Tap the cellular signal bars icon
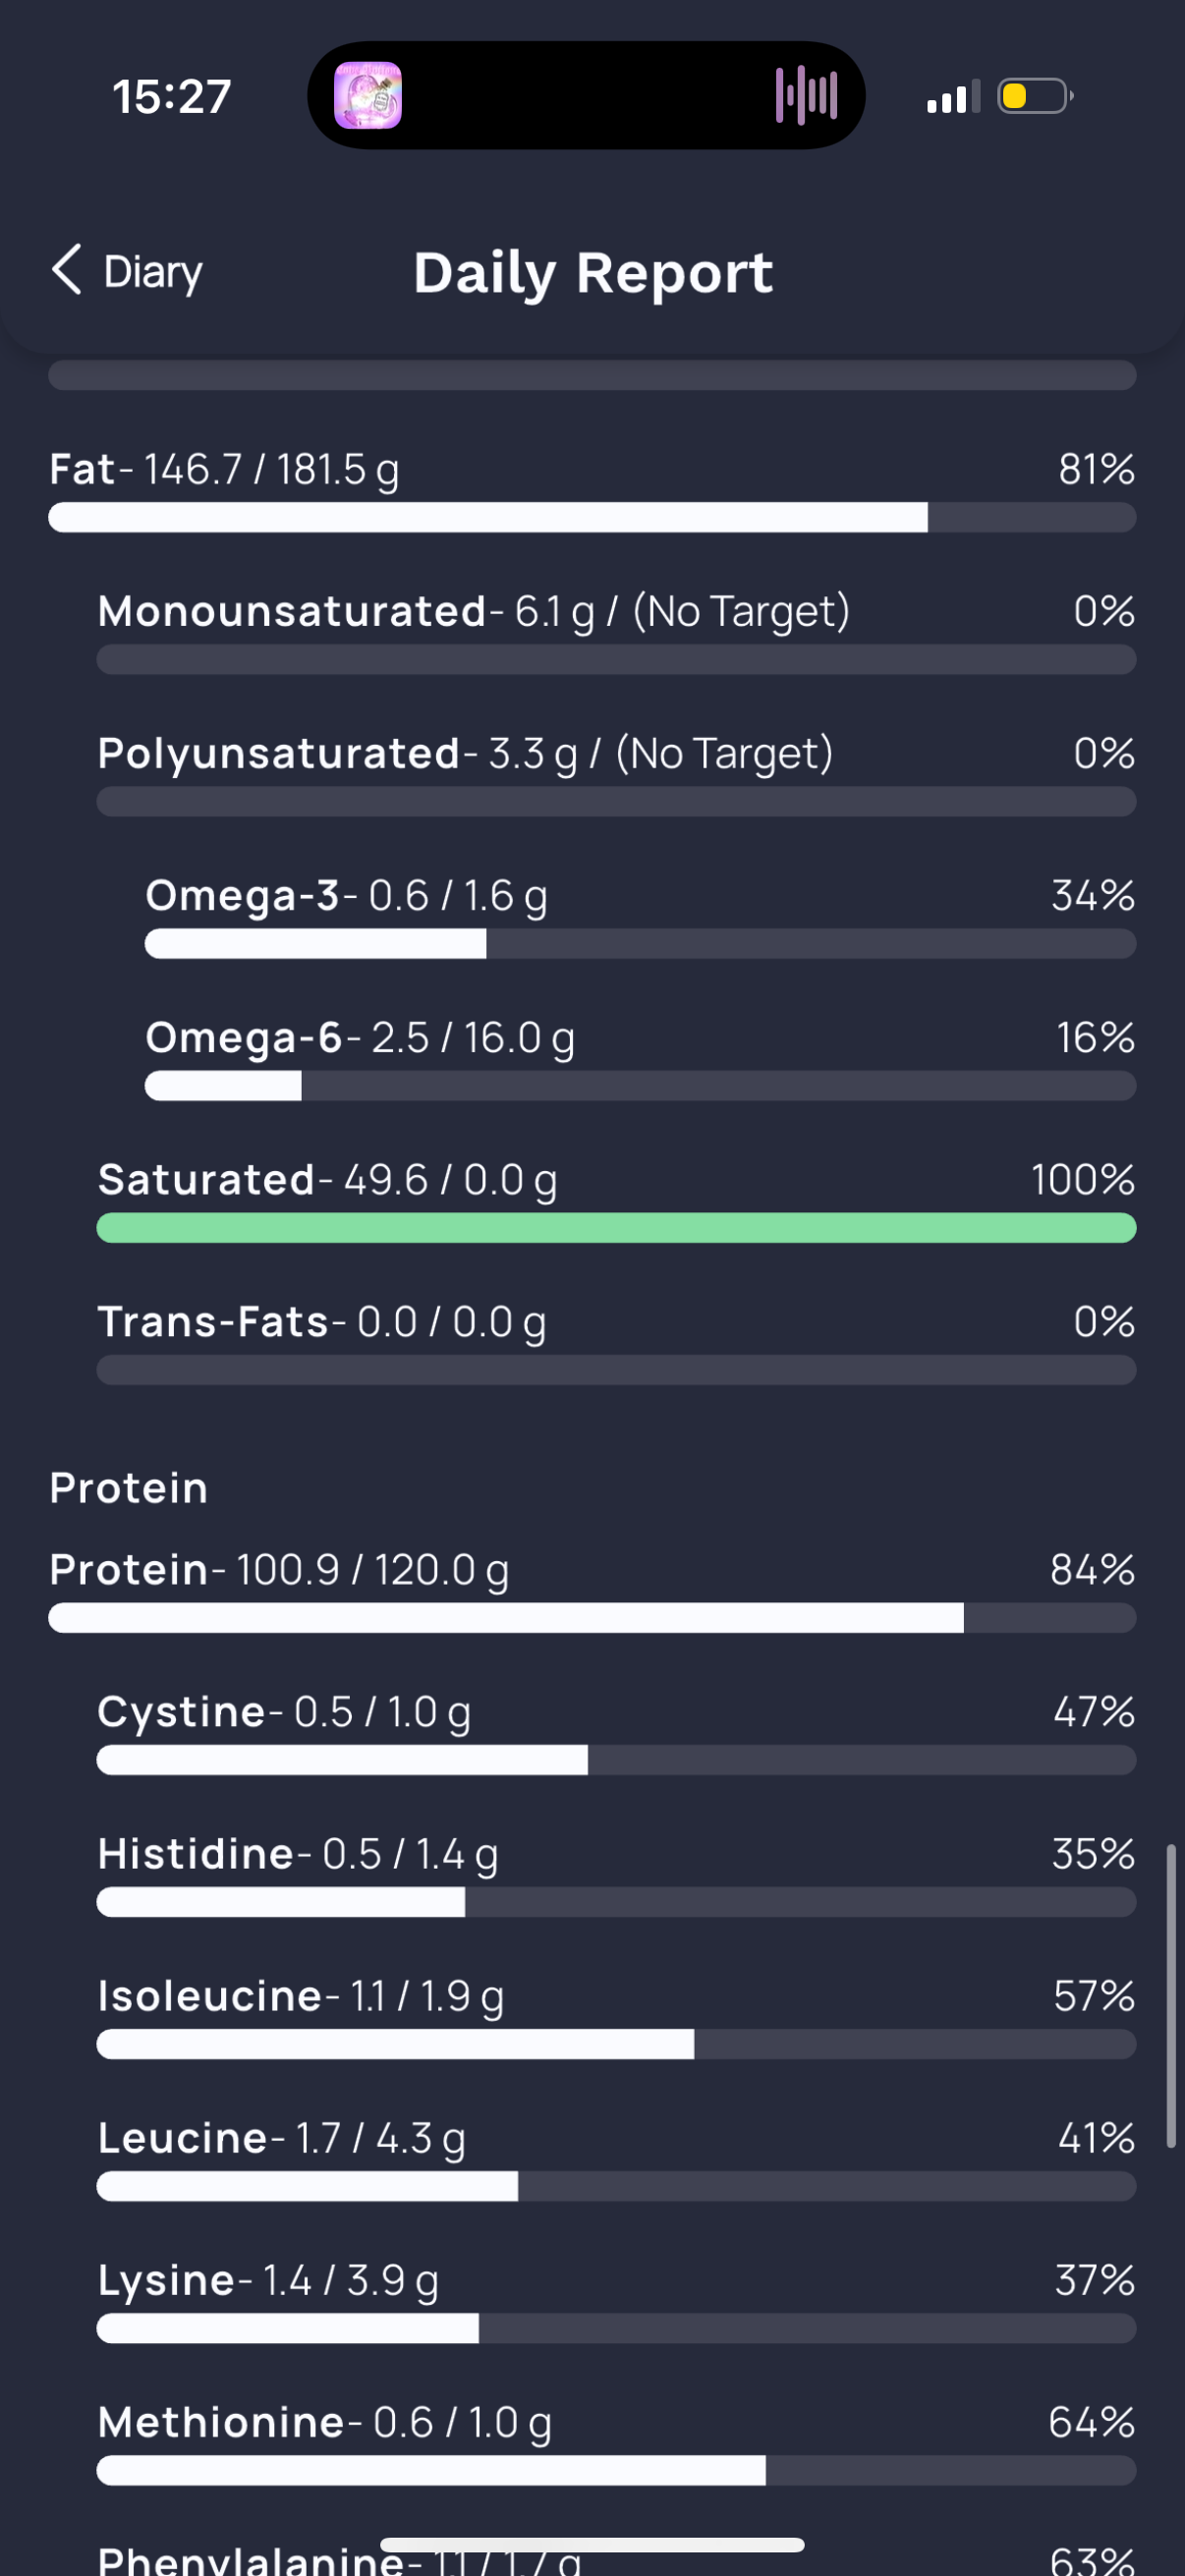This screenshot has width=1185, height=2576. (953, 97)
